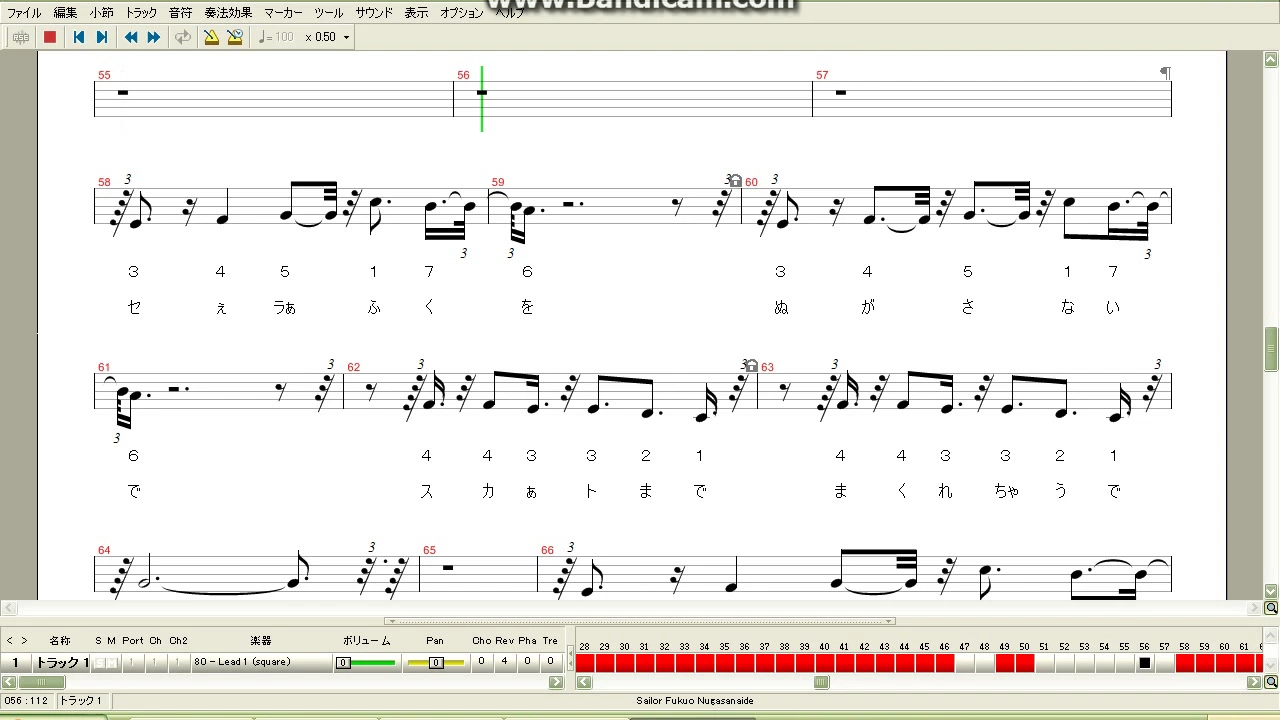The image size is (1280, 720).
Task: Click the locked repeat icon at measure 60
Action: 736,181
